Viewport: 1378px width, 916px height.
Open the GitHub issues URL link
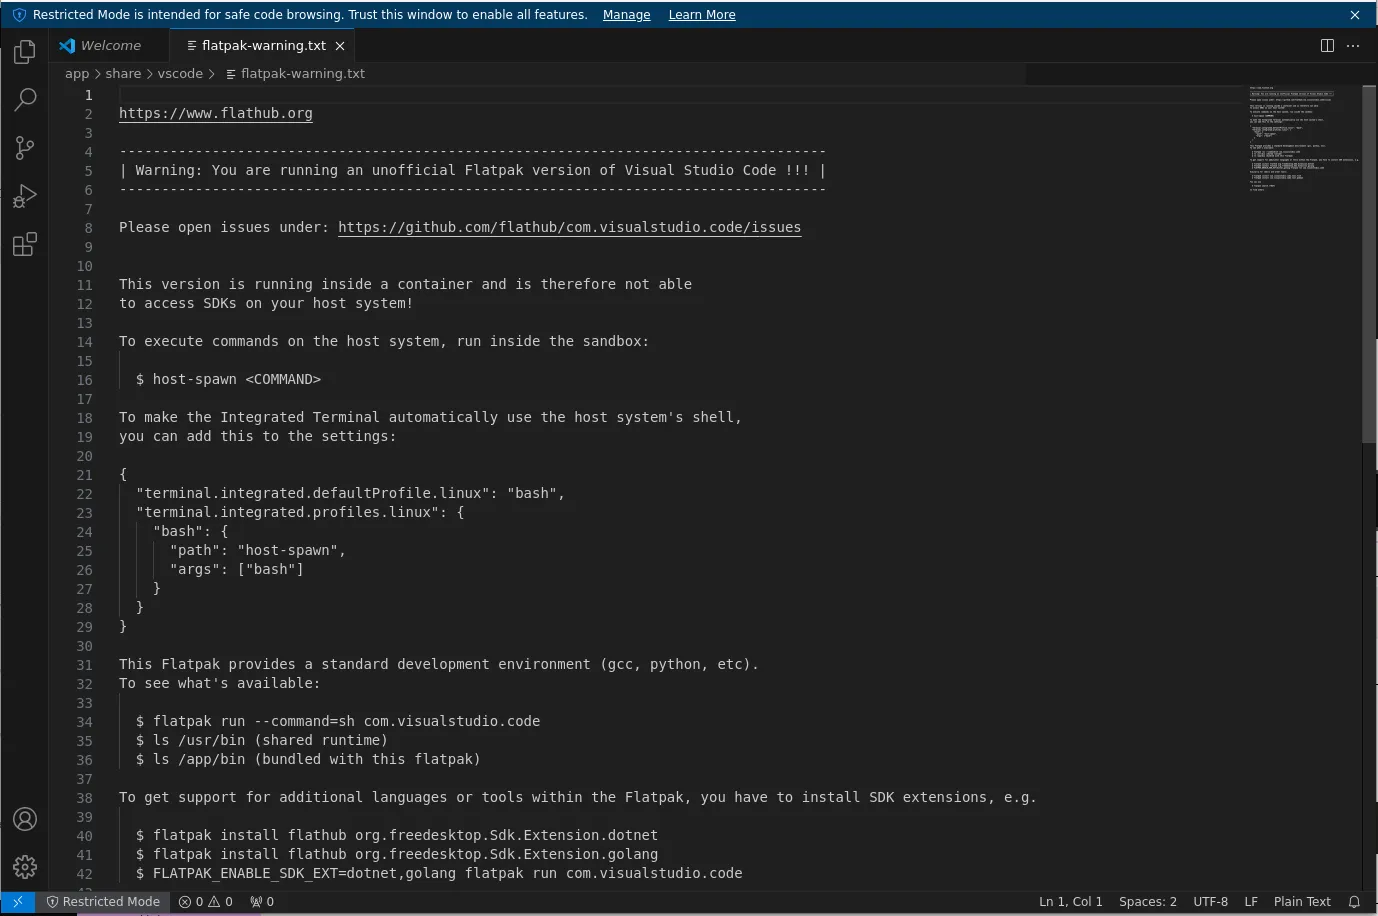pos(569,227)
